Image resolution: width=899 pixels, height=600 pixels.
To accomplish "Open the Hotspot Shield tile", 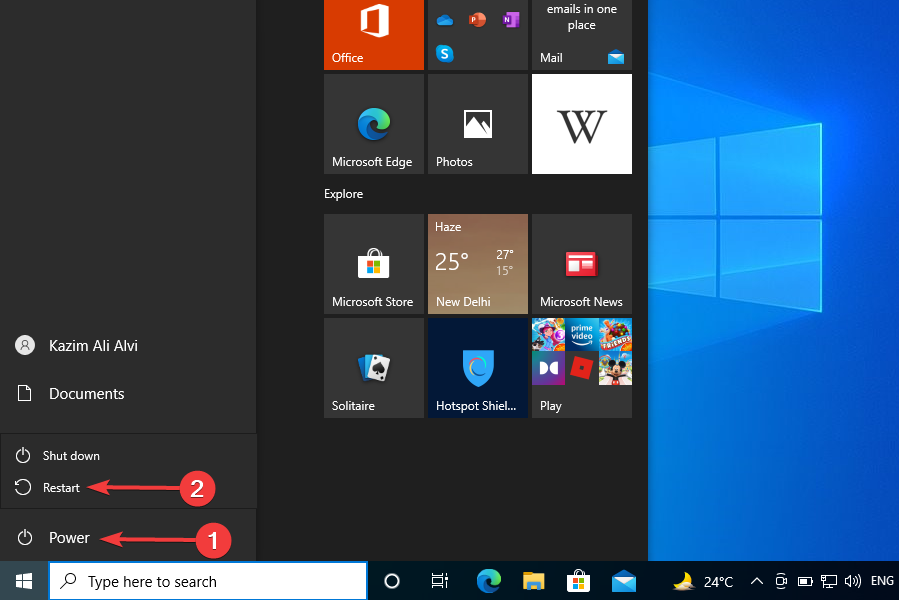I will (477, 368).
